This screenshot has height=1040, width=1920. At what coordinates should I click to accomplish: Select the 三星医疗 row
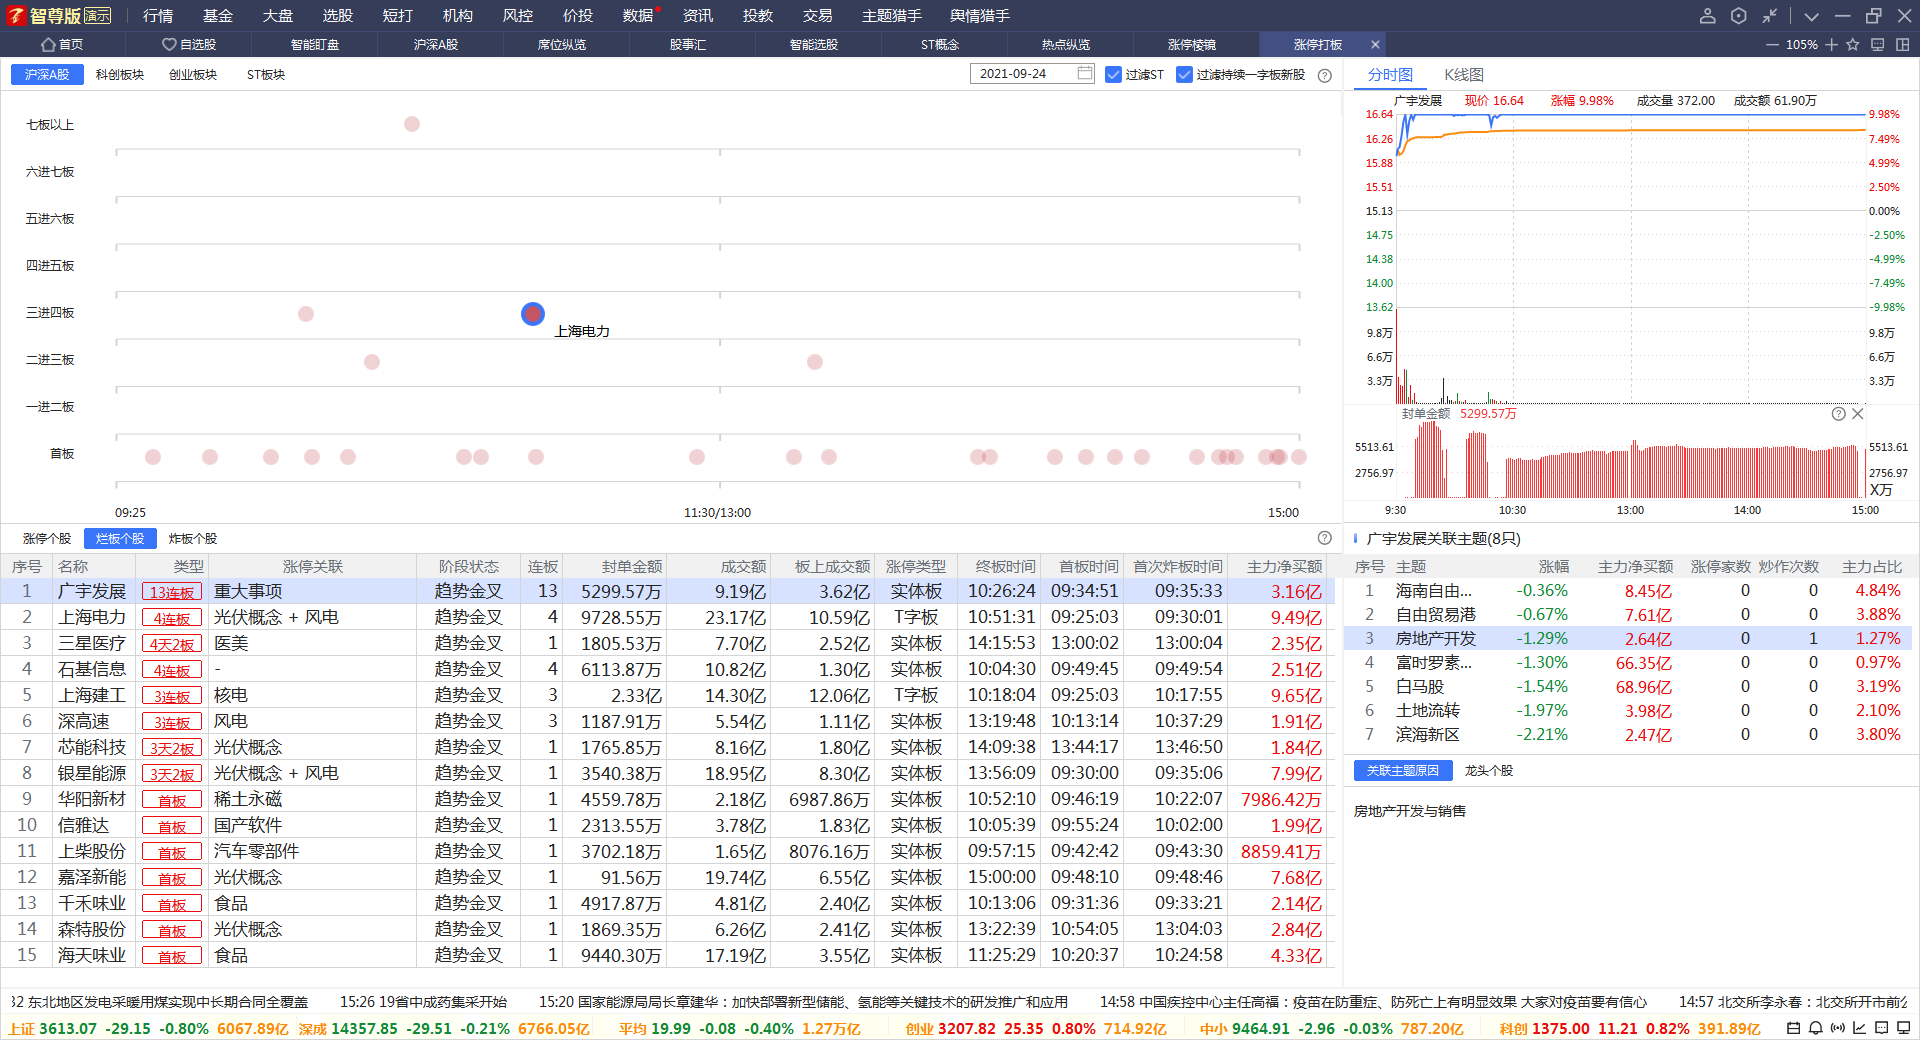pyautogui.click(x=667, y=644)
